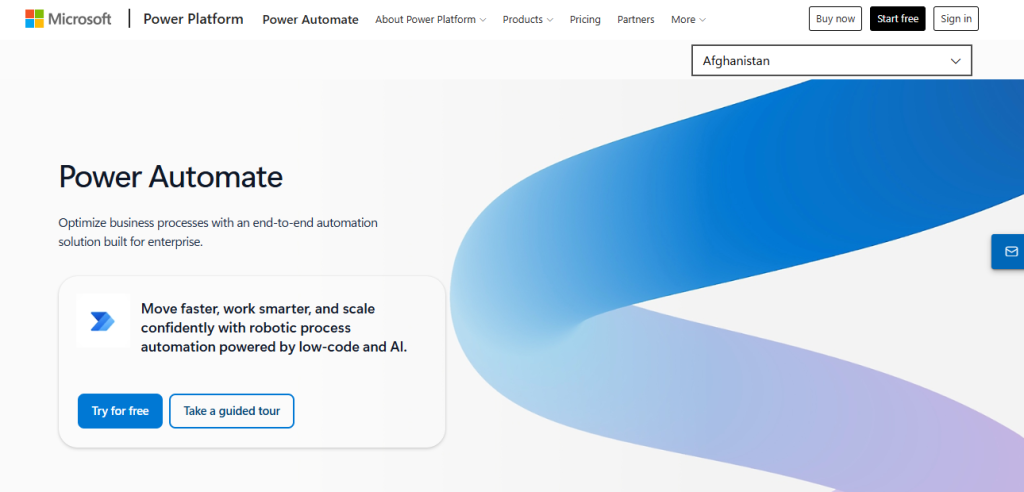Viewport: 1024px width, 492px height.
Task: Click the Try for free button
Action: [120, 411]
